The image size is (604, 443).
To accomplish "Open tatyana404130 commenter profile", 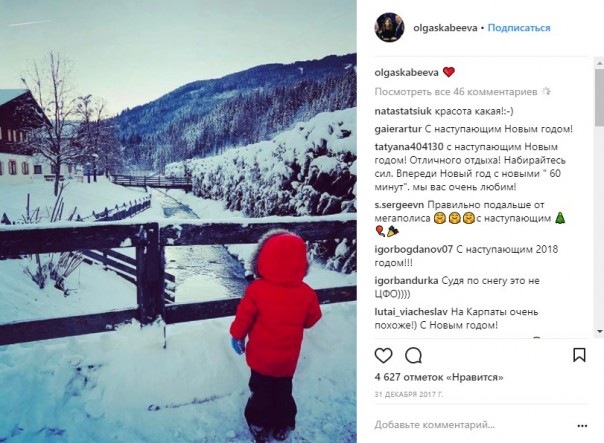I will tap(409, 147).
